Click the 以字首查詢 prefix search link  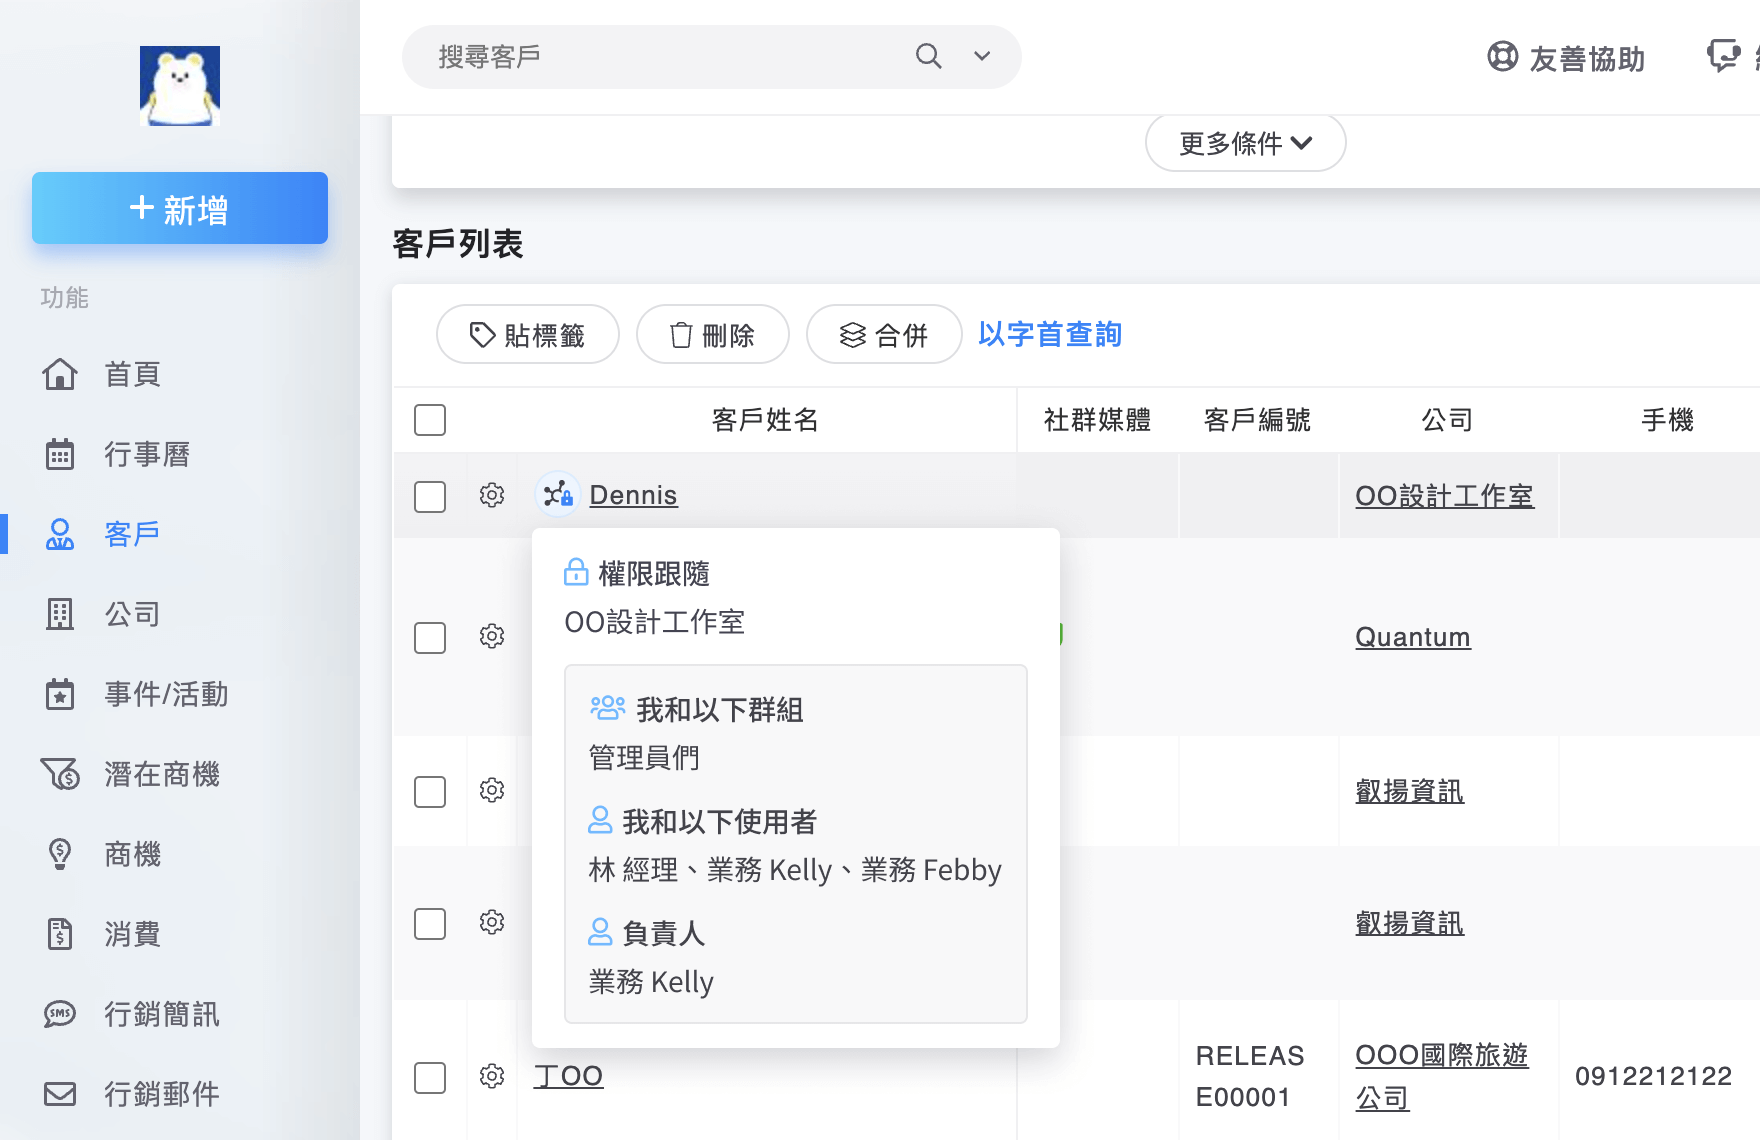1049,334
